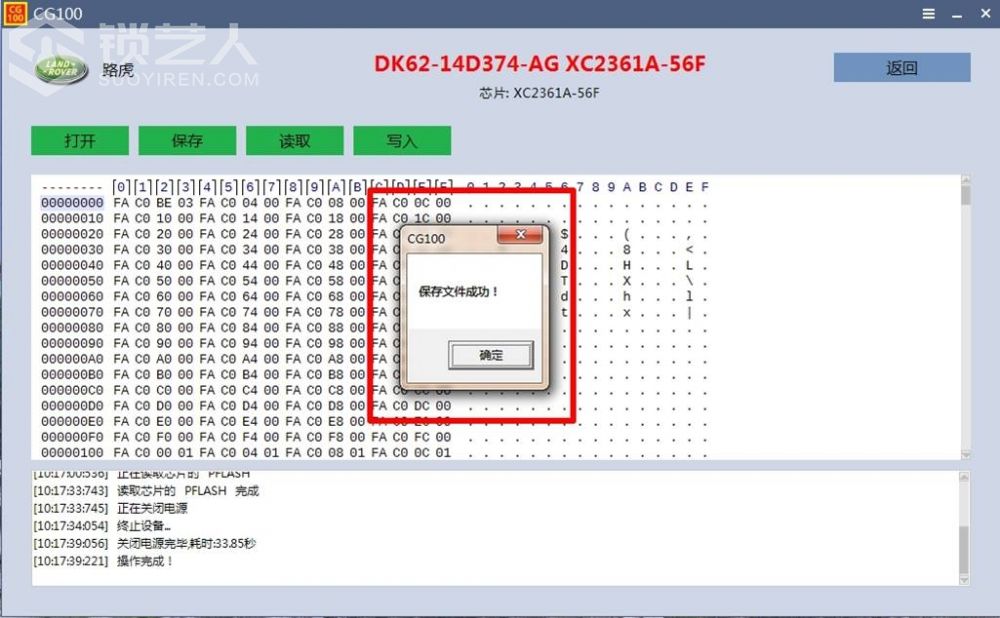Click the log panel scrollbar up arrow

click(964, 477)
